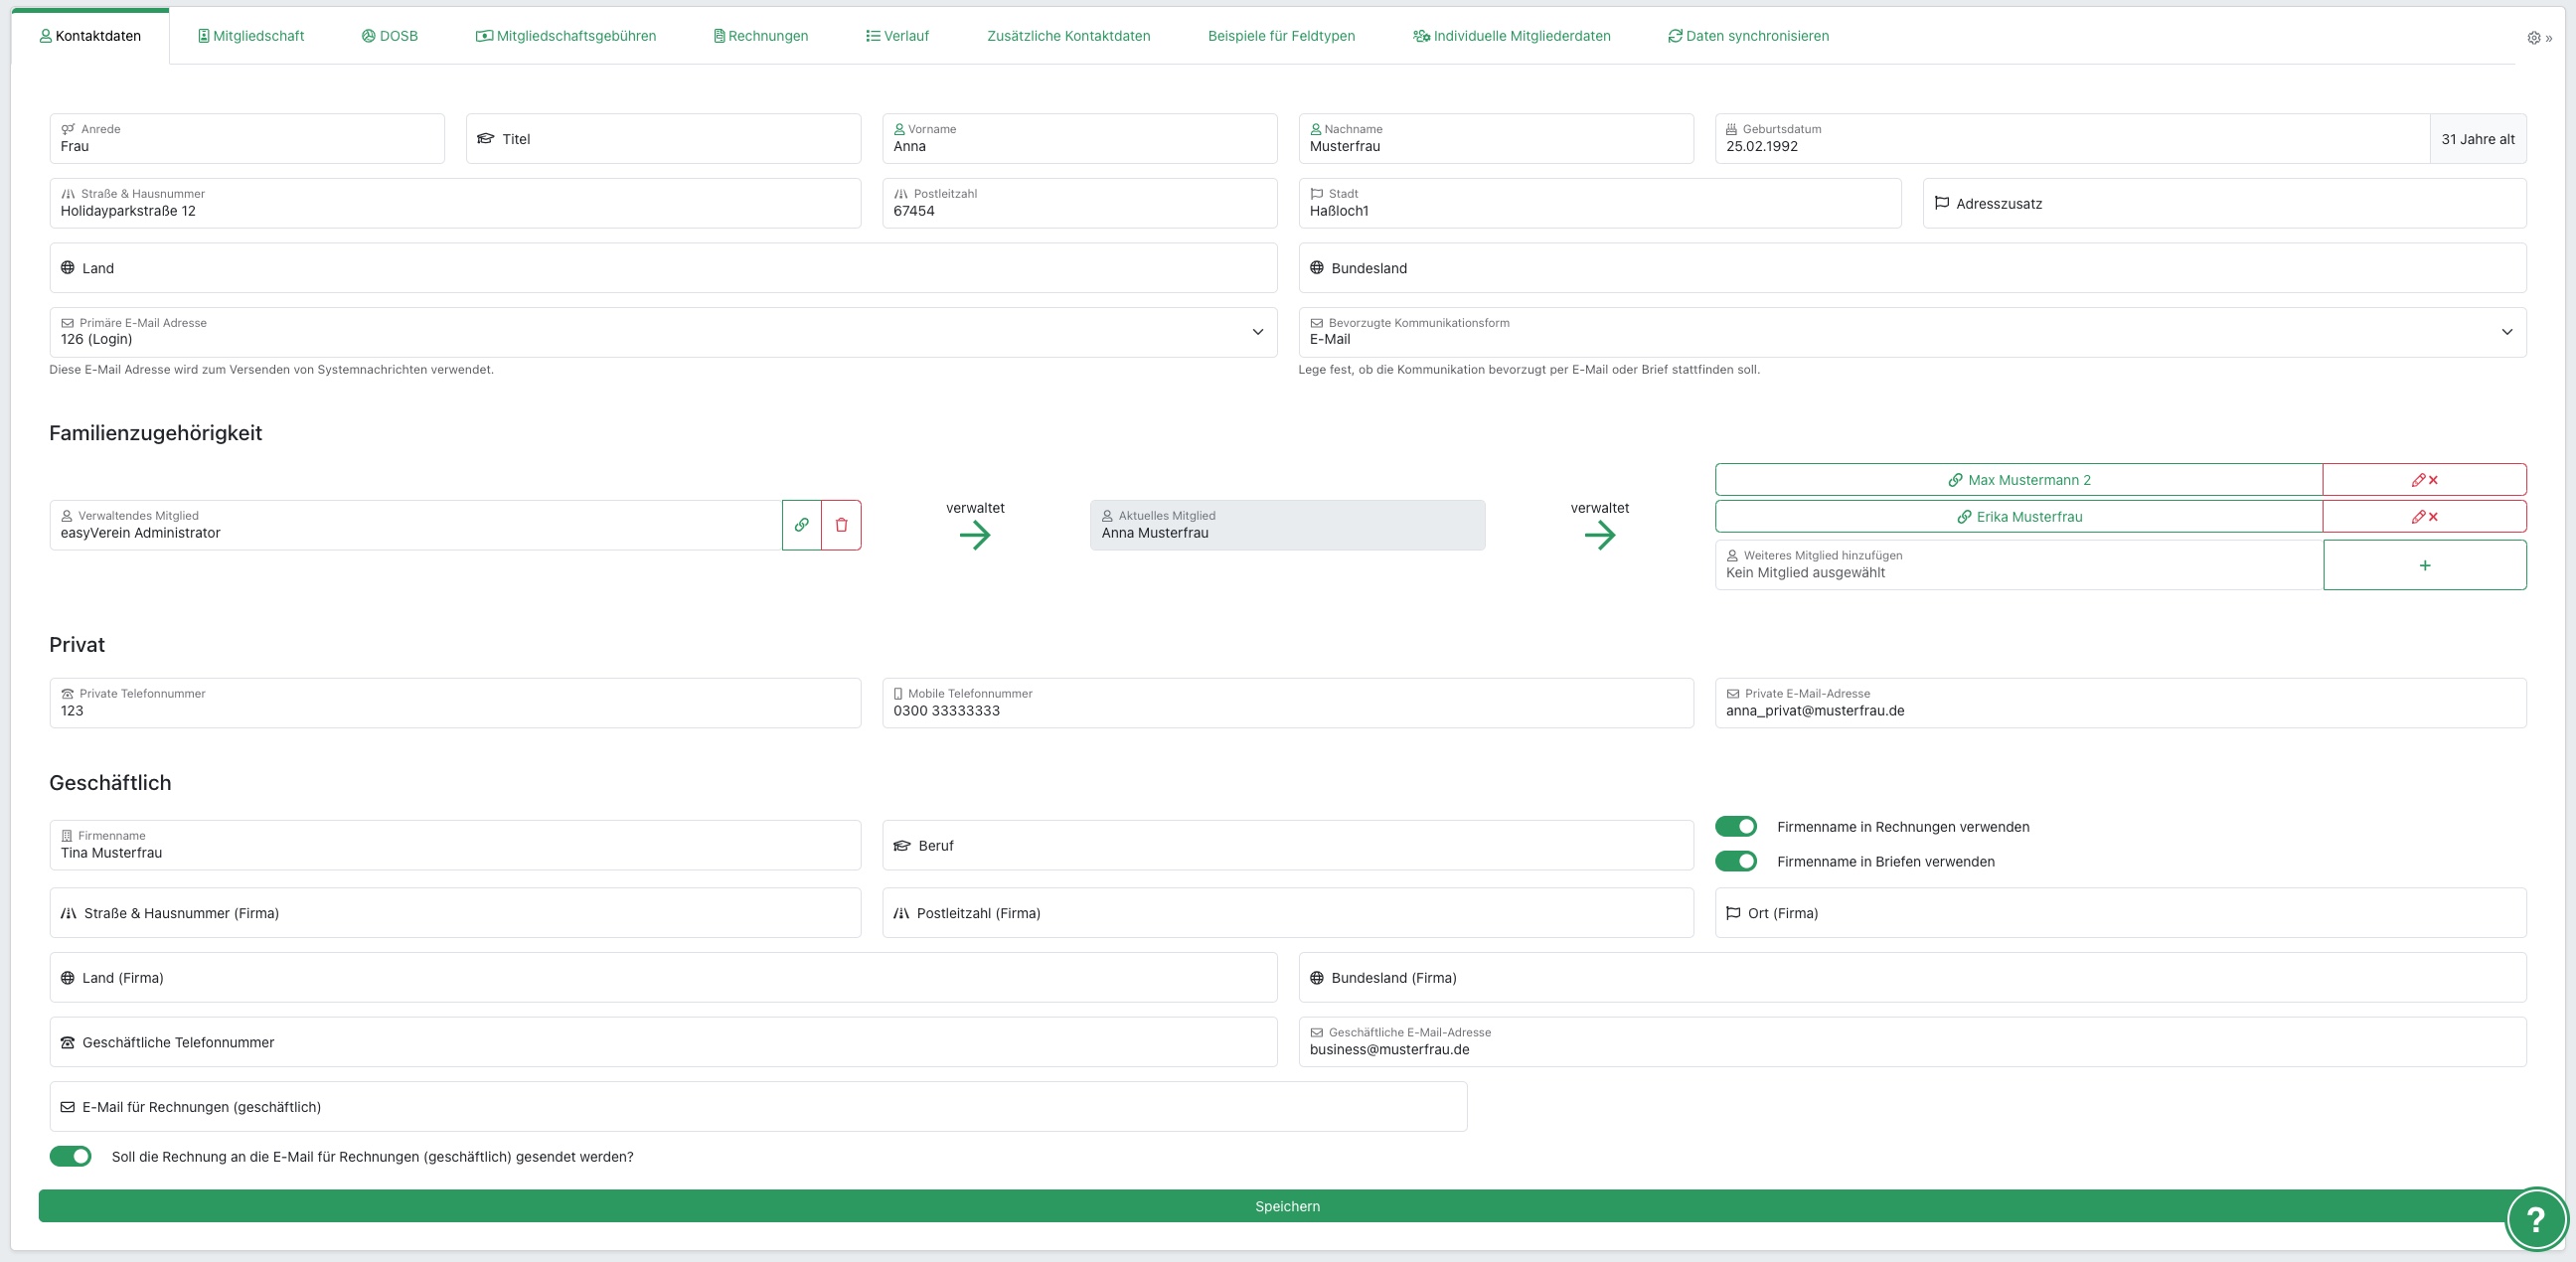Viewport: 2576px width, 1262px height.
Task: Click the settings gear at top right
Action: 2533,38
